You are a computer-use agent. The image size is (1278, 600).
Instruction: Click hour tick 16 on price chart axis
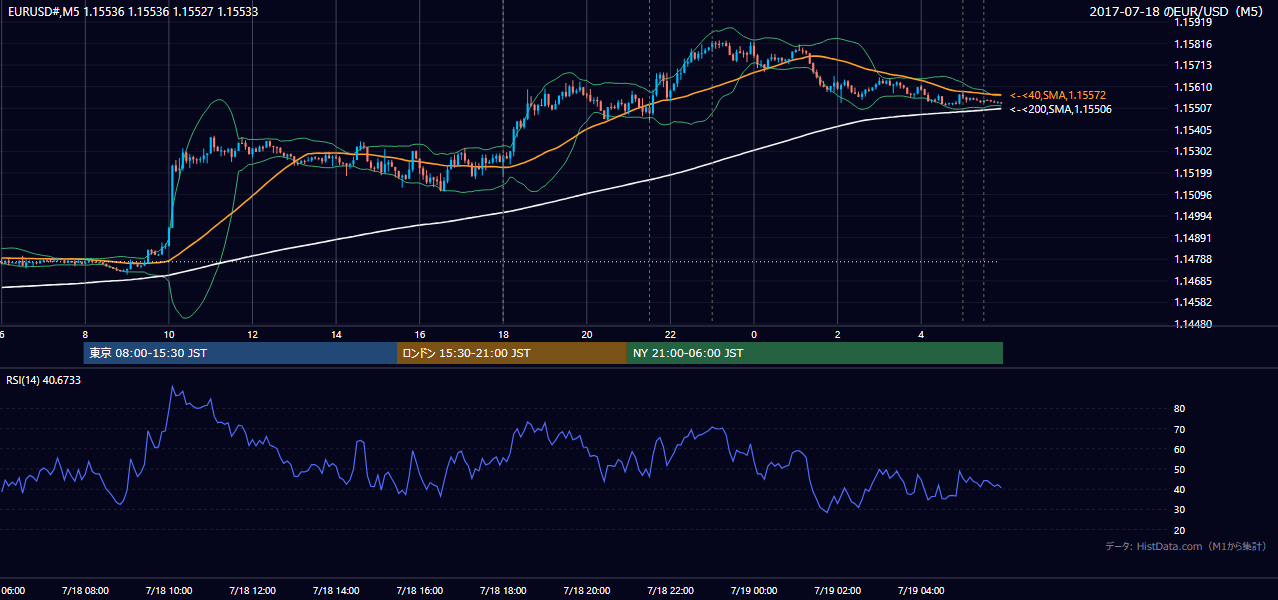(420, 335)
